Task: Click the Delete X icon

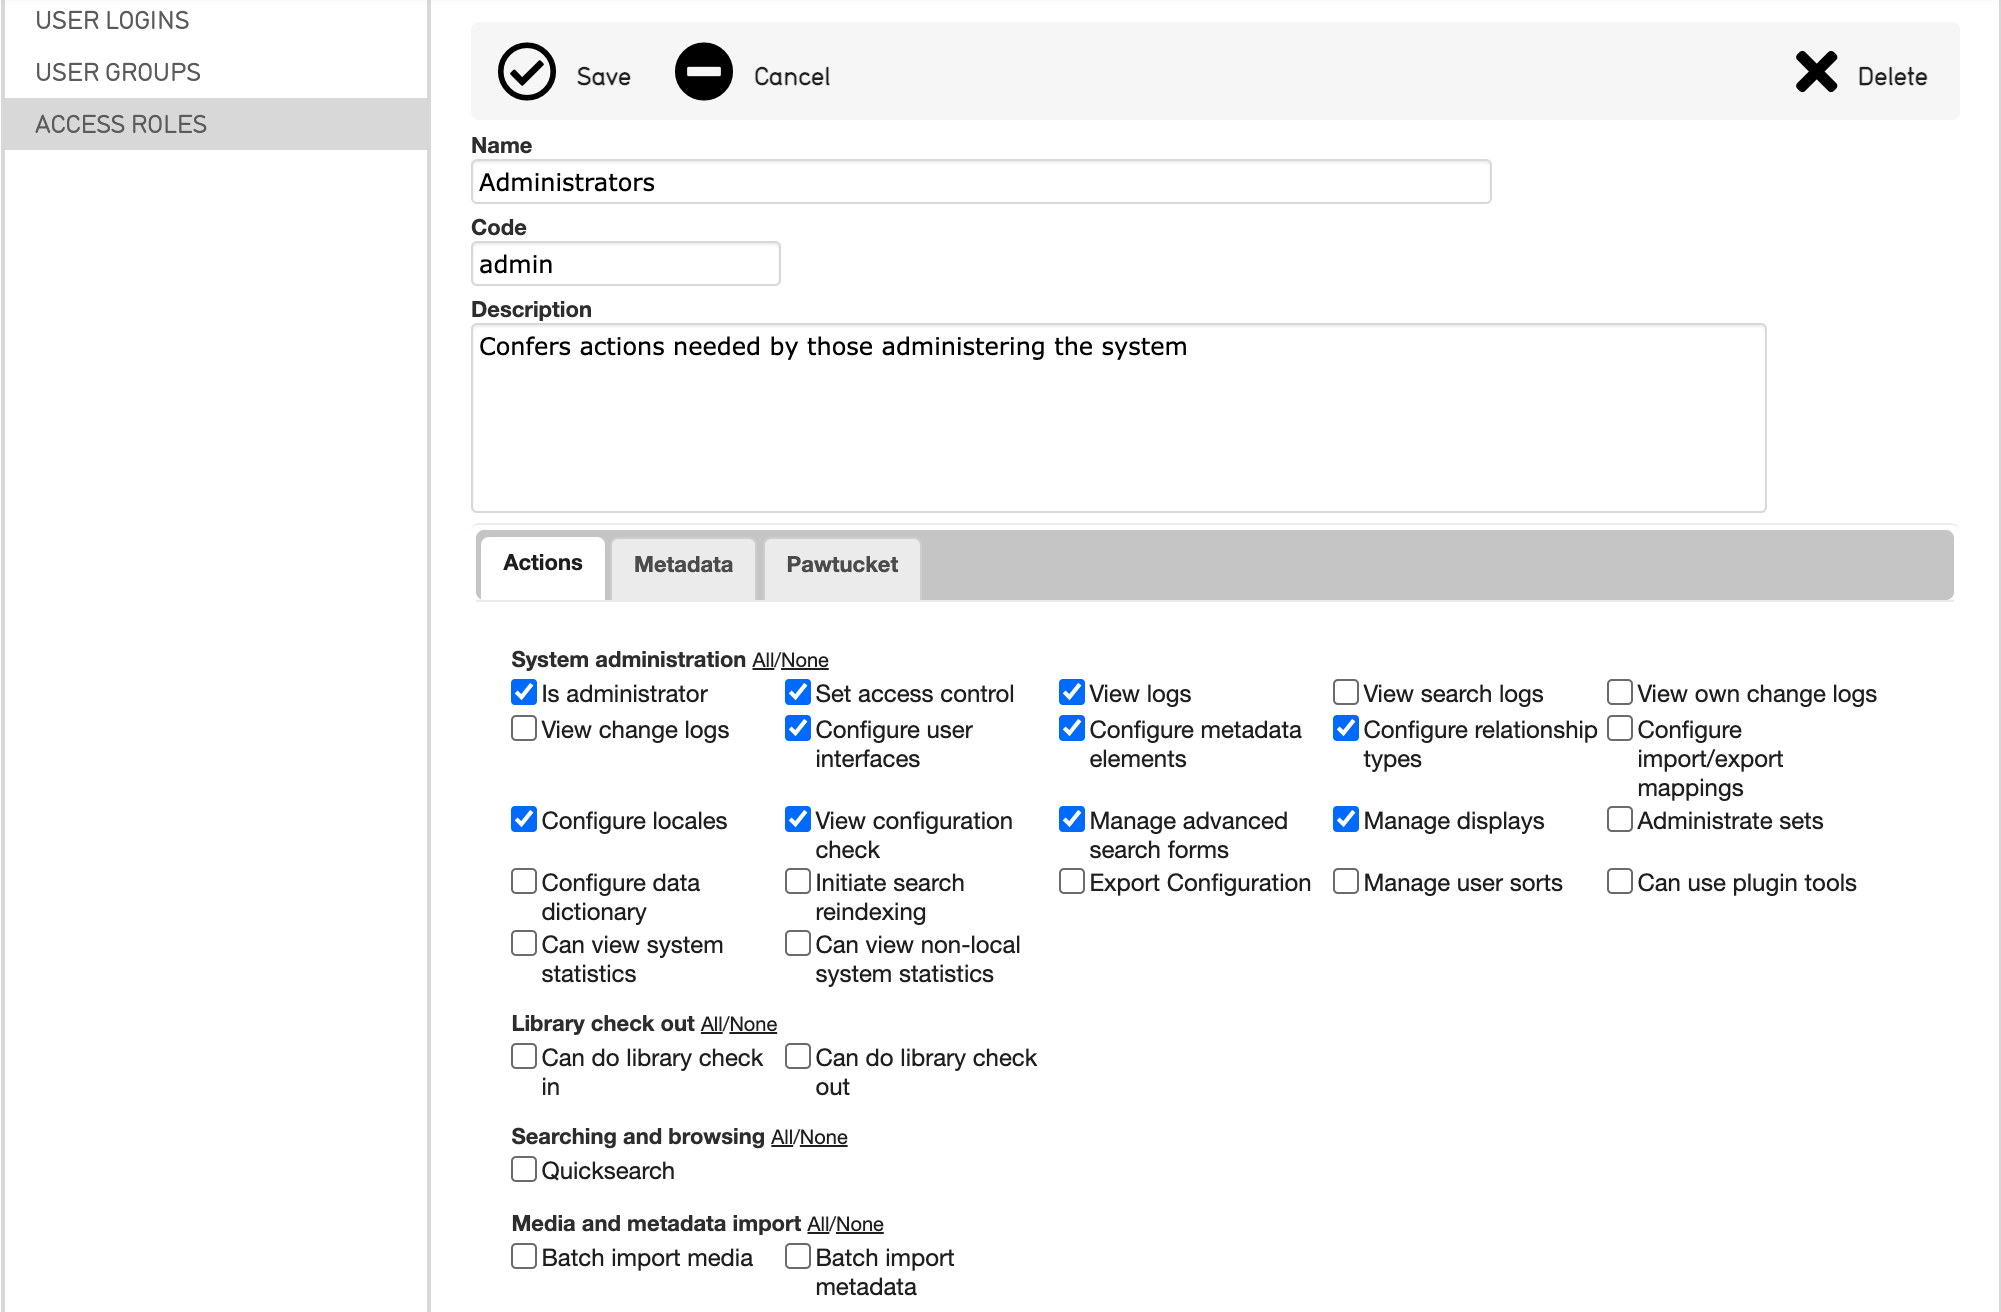Action: click(x=1815, y=72)
